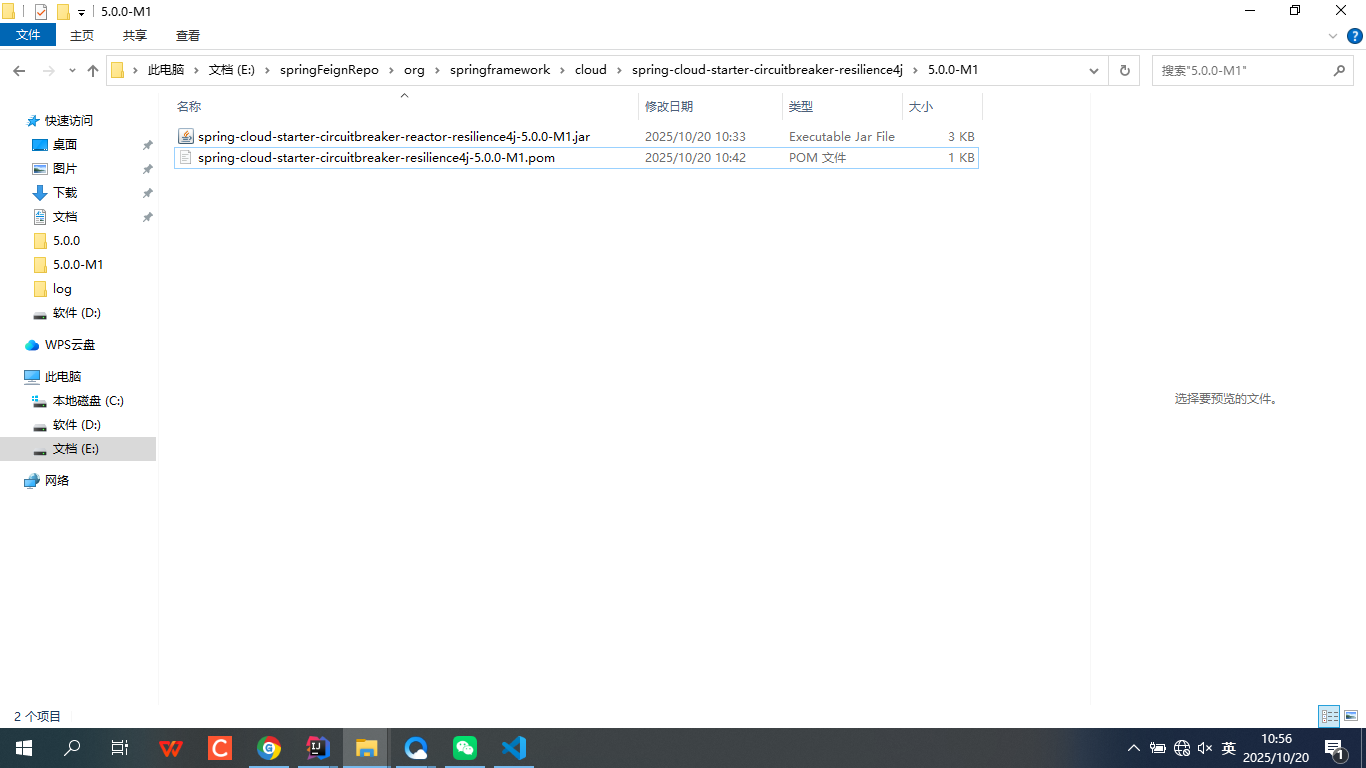Select 快速访问 in the navigation pane

point(69,120)
